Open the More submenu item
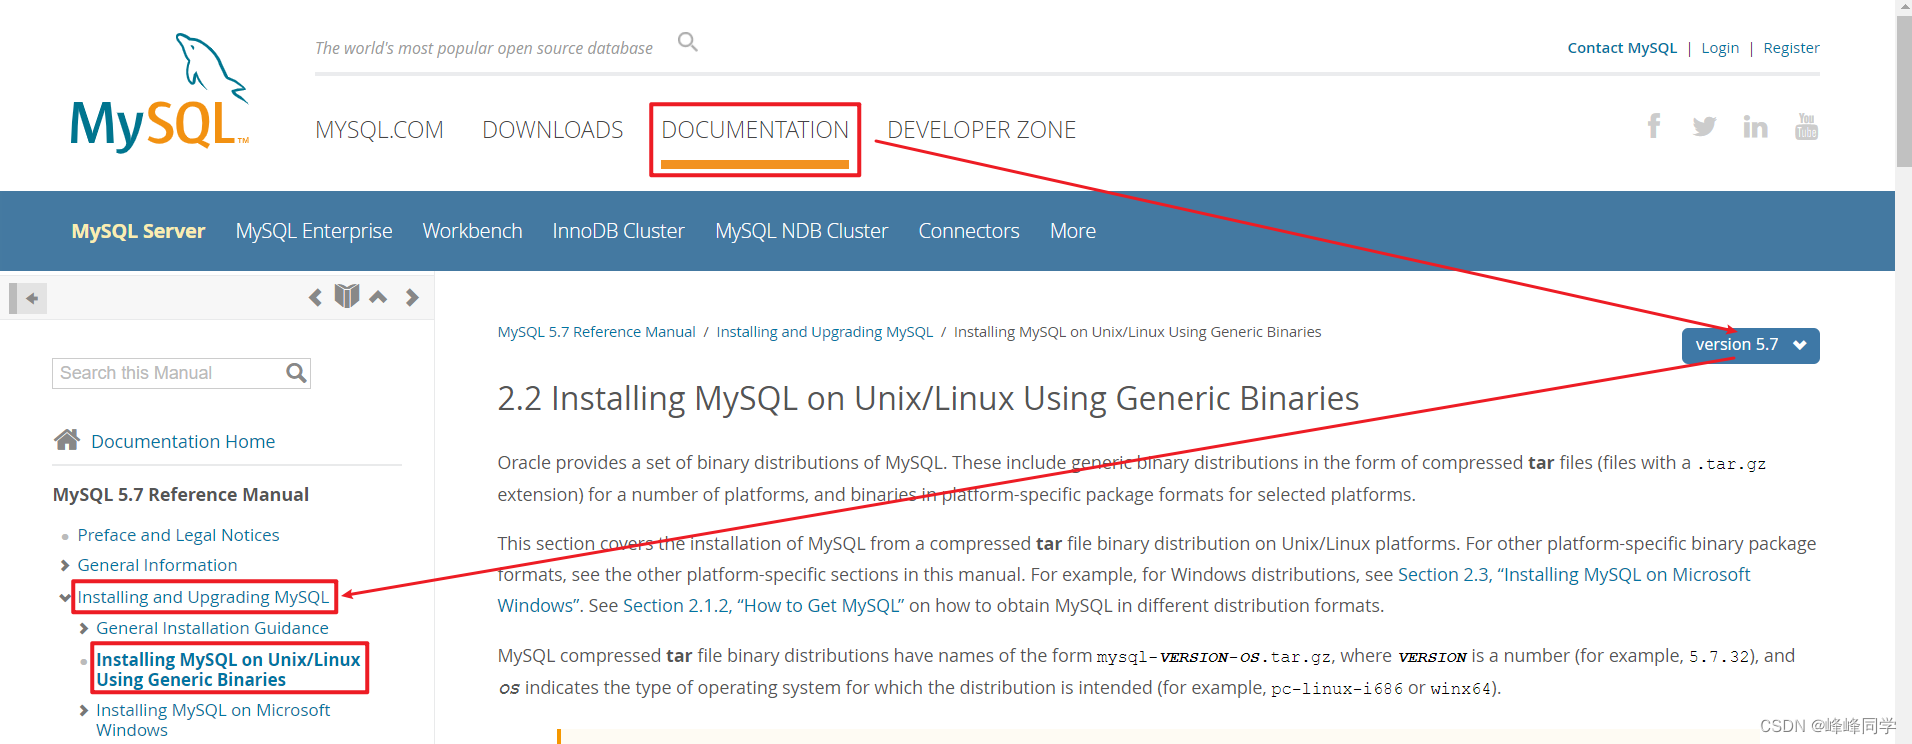The width and height of the screenshot is (1912, 744). tap(1073, 231)
